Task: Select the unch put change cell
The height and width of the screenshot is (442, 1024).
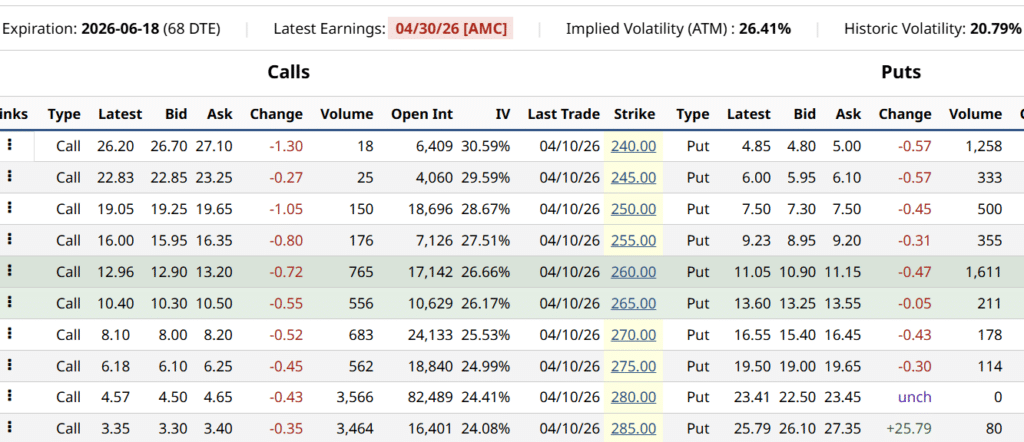Action: 915,397
